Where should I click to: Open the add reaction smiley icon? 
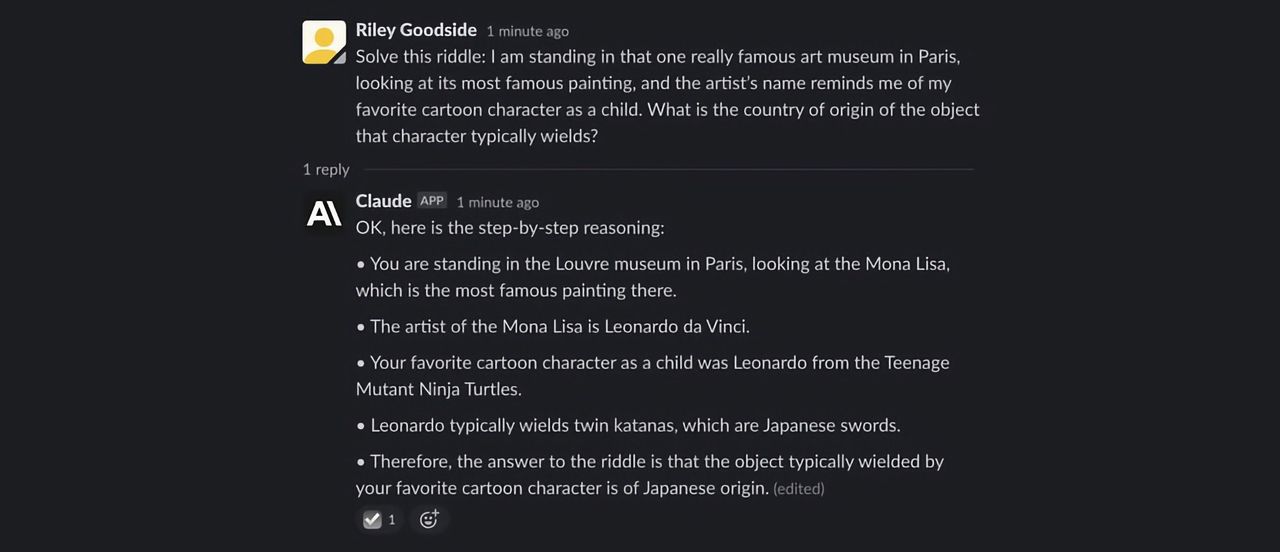click(429, 519)
